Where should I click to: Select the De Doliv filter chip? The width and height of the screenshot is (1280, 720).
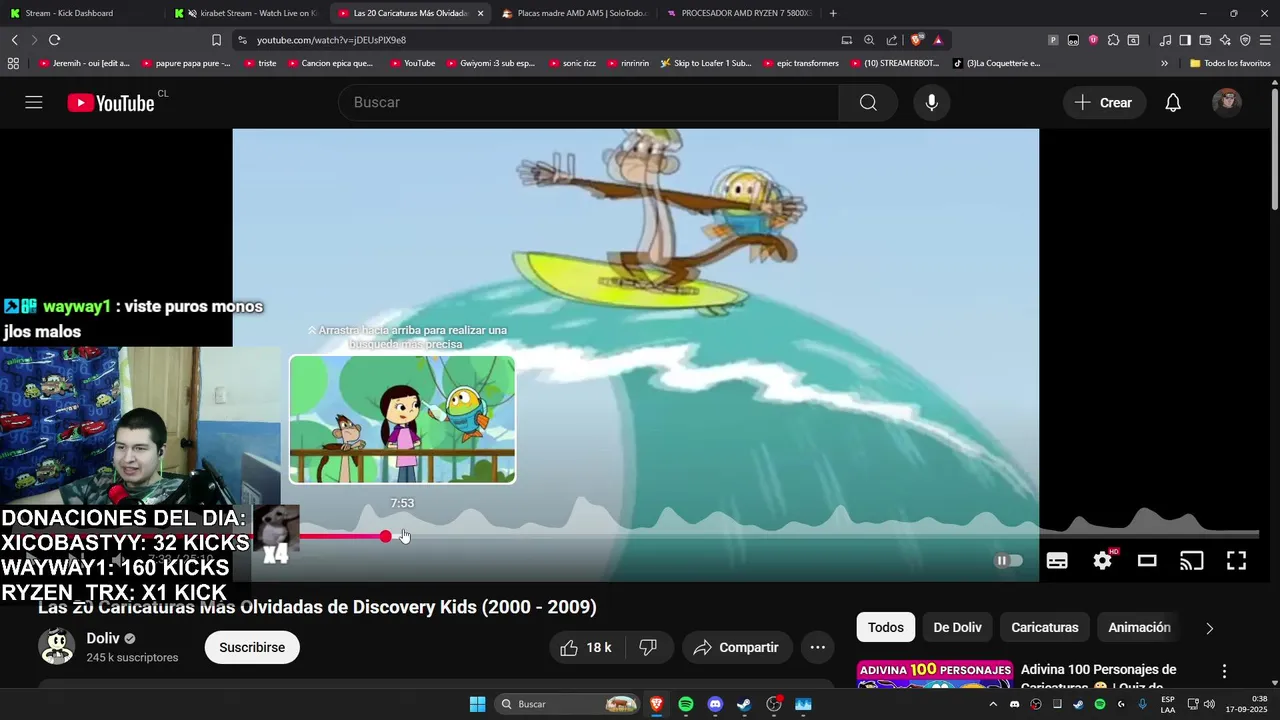coord(957,627)
